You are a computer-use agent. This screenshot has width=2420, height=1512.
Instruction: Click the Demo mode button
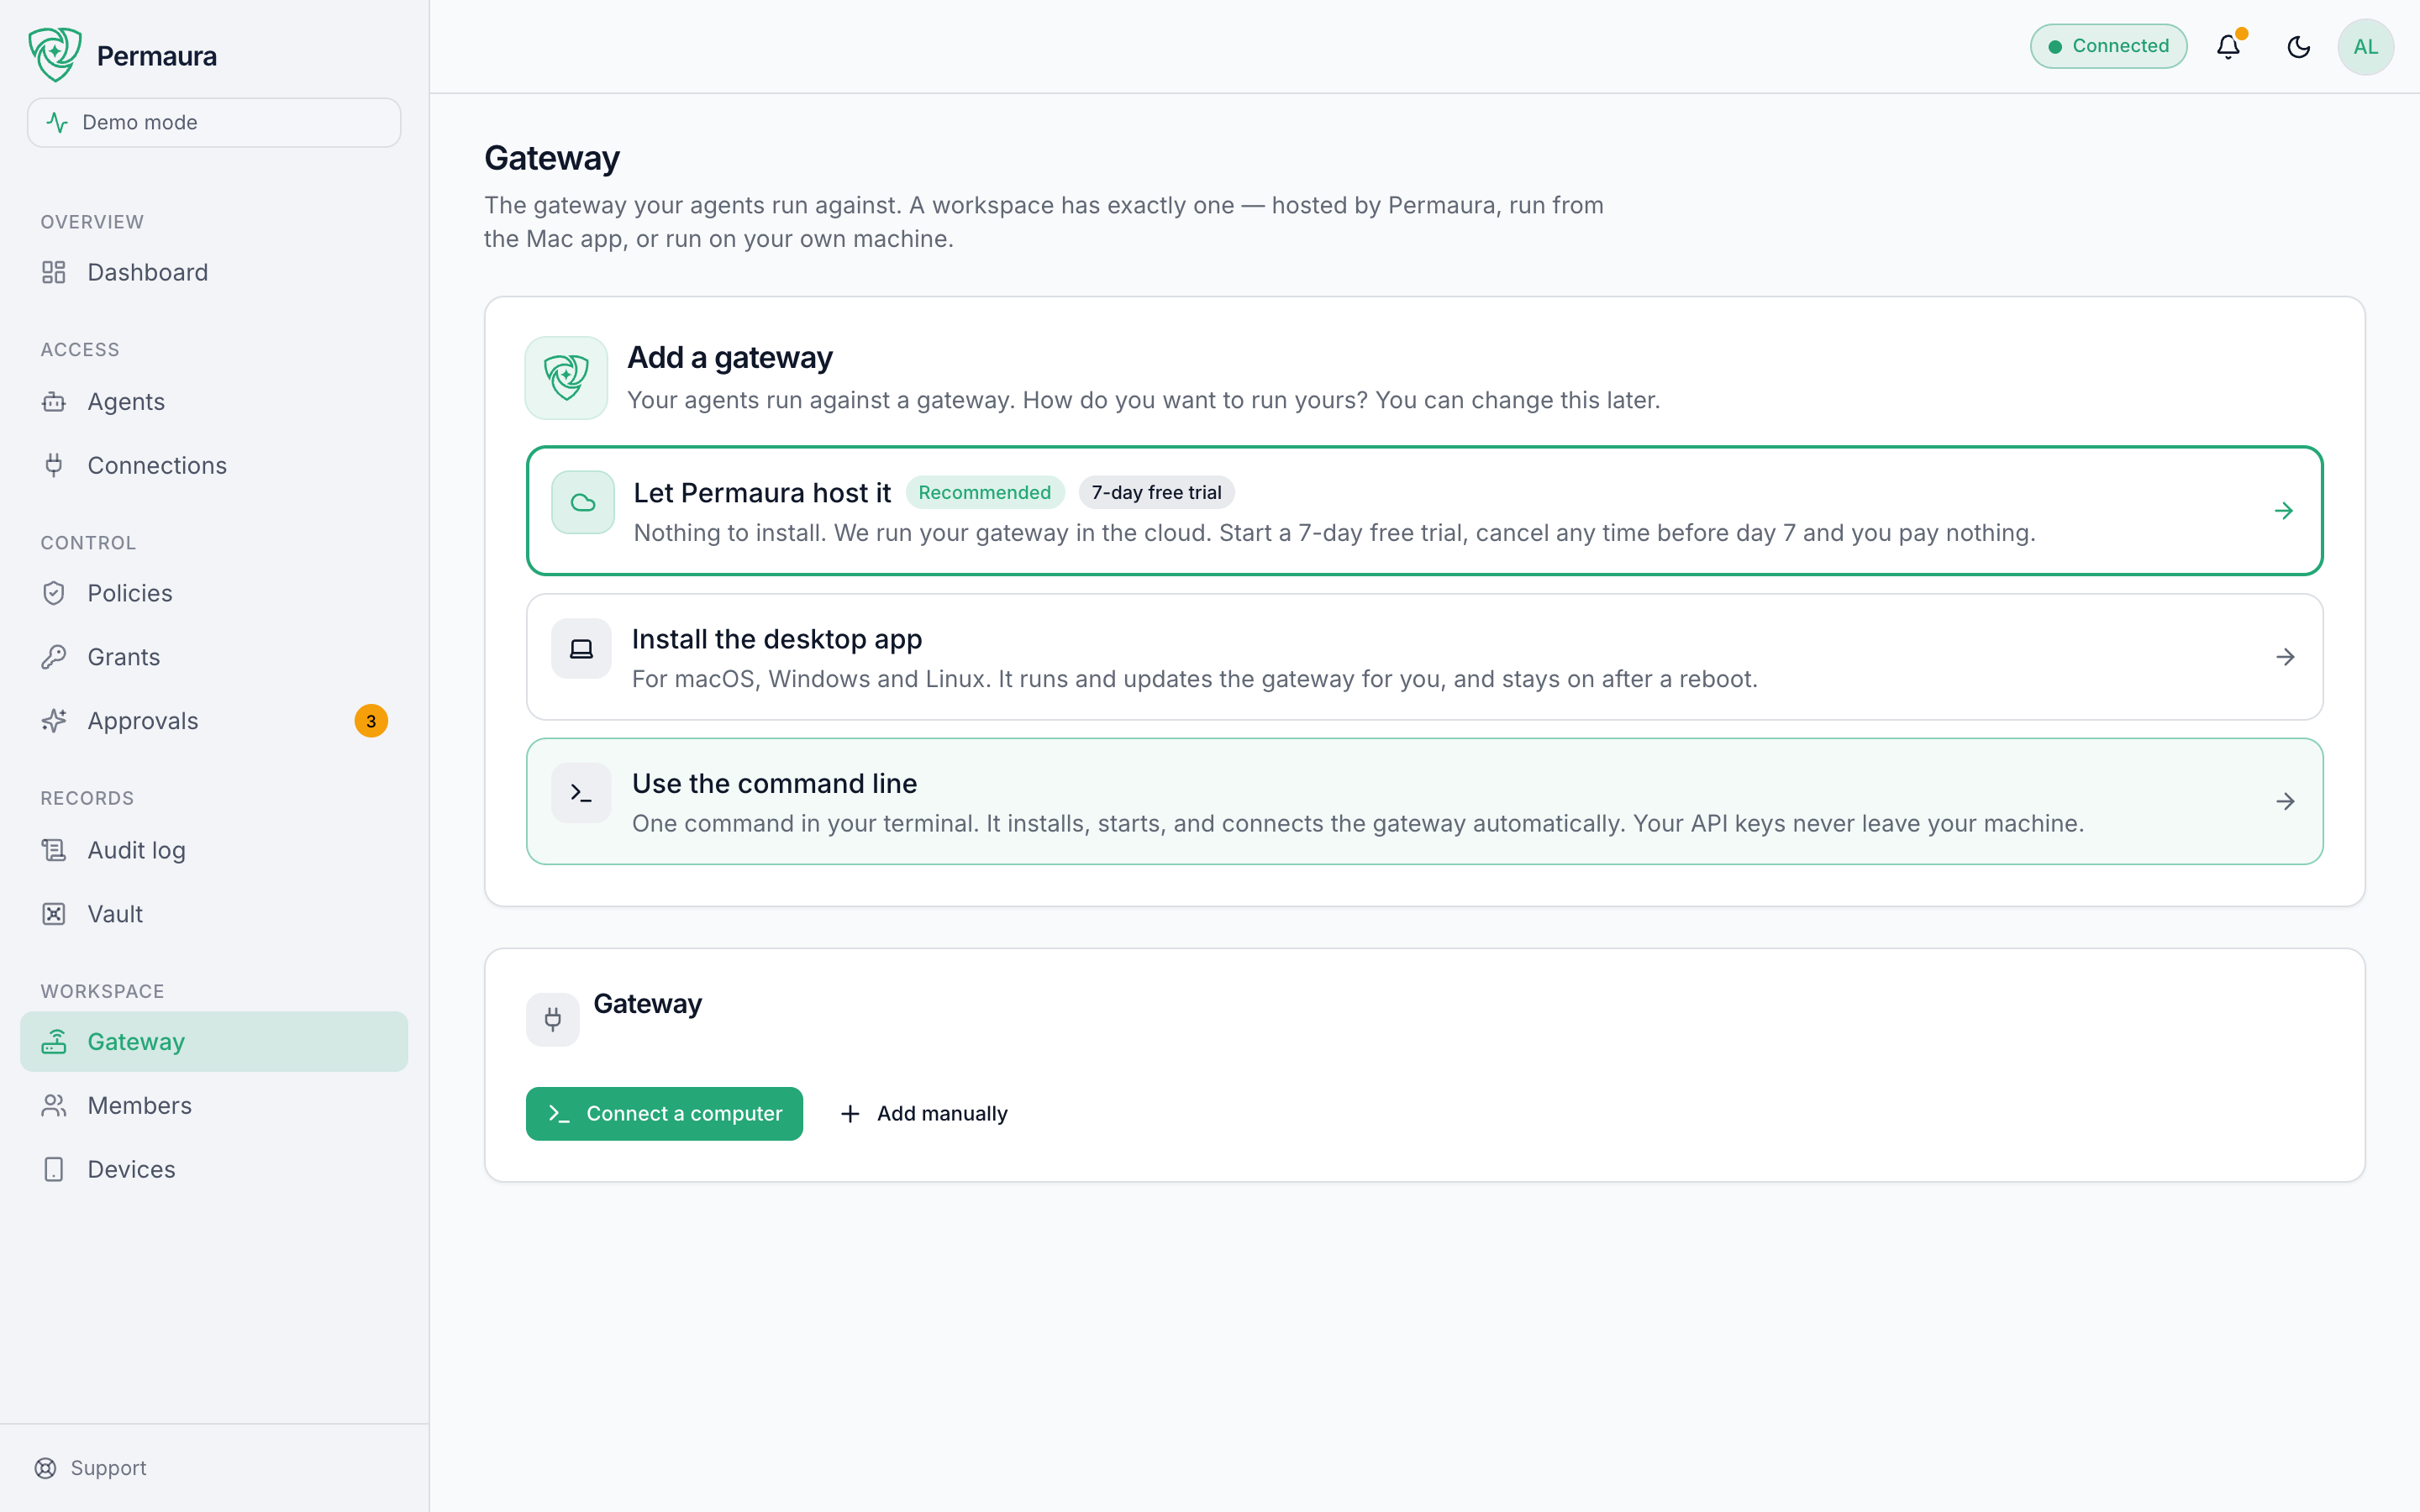214,122
